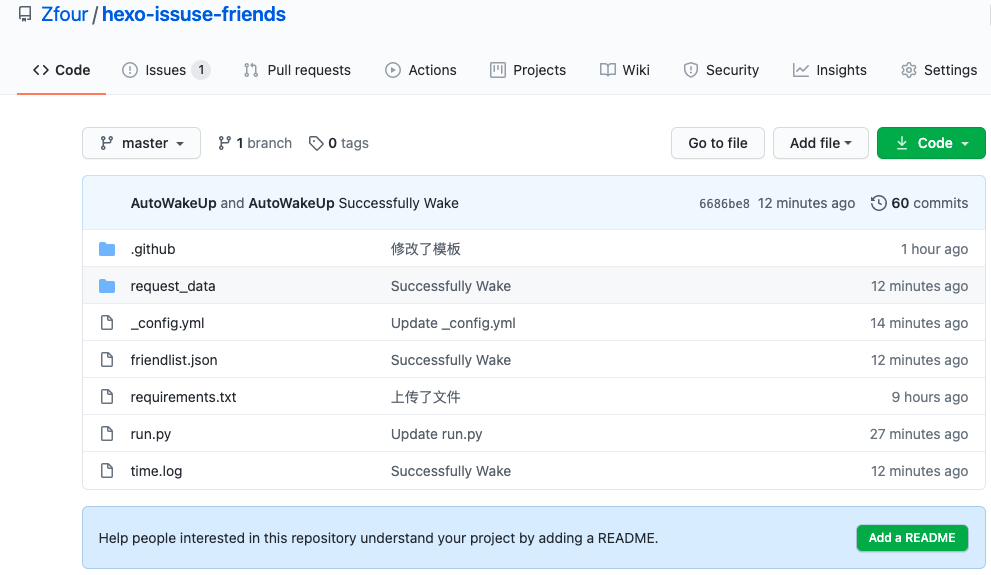Click the branch icon beside 1 branch
Viewport: 991px width, 575px height.
point(225,143)
